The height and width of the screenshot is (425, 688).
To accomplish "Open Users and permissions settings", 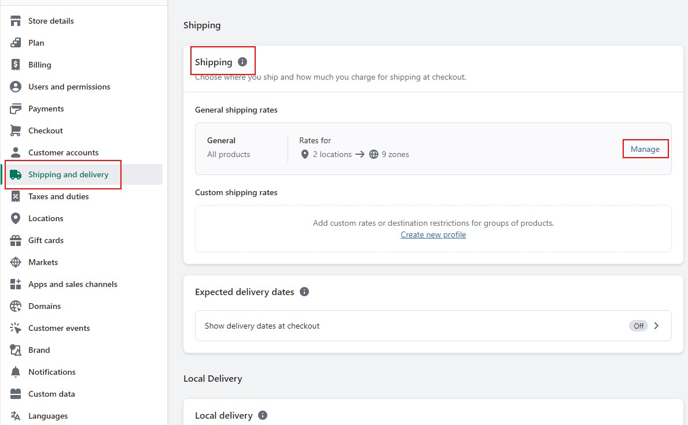I will point(69,87).
